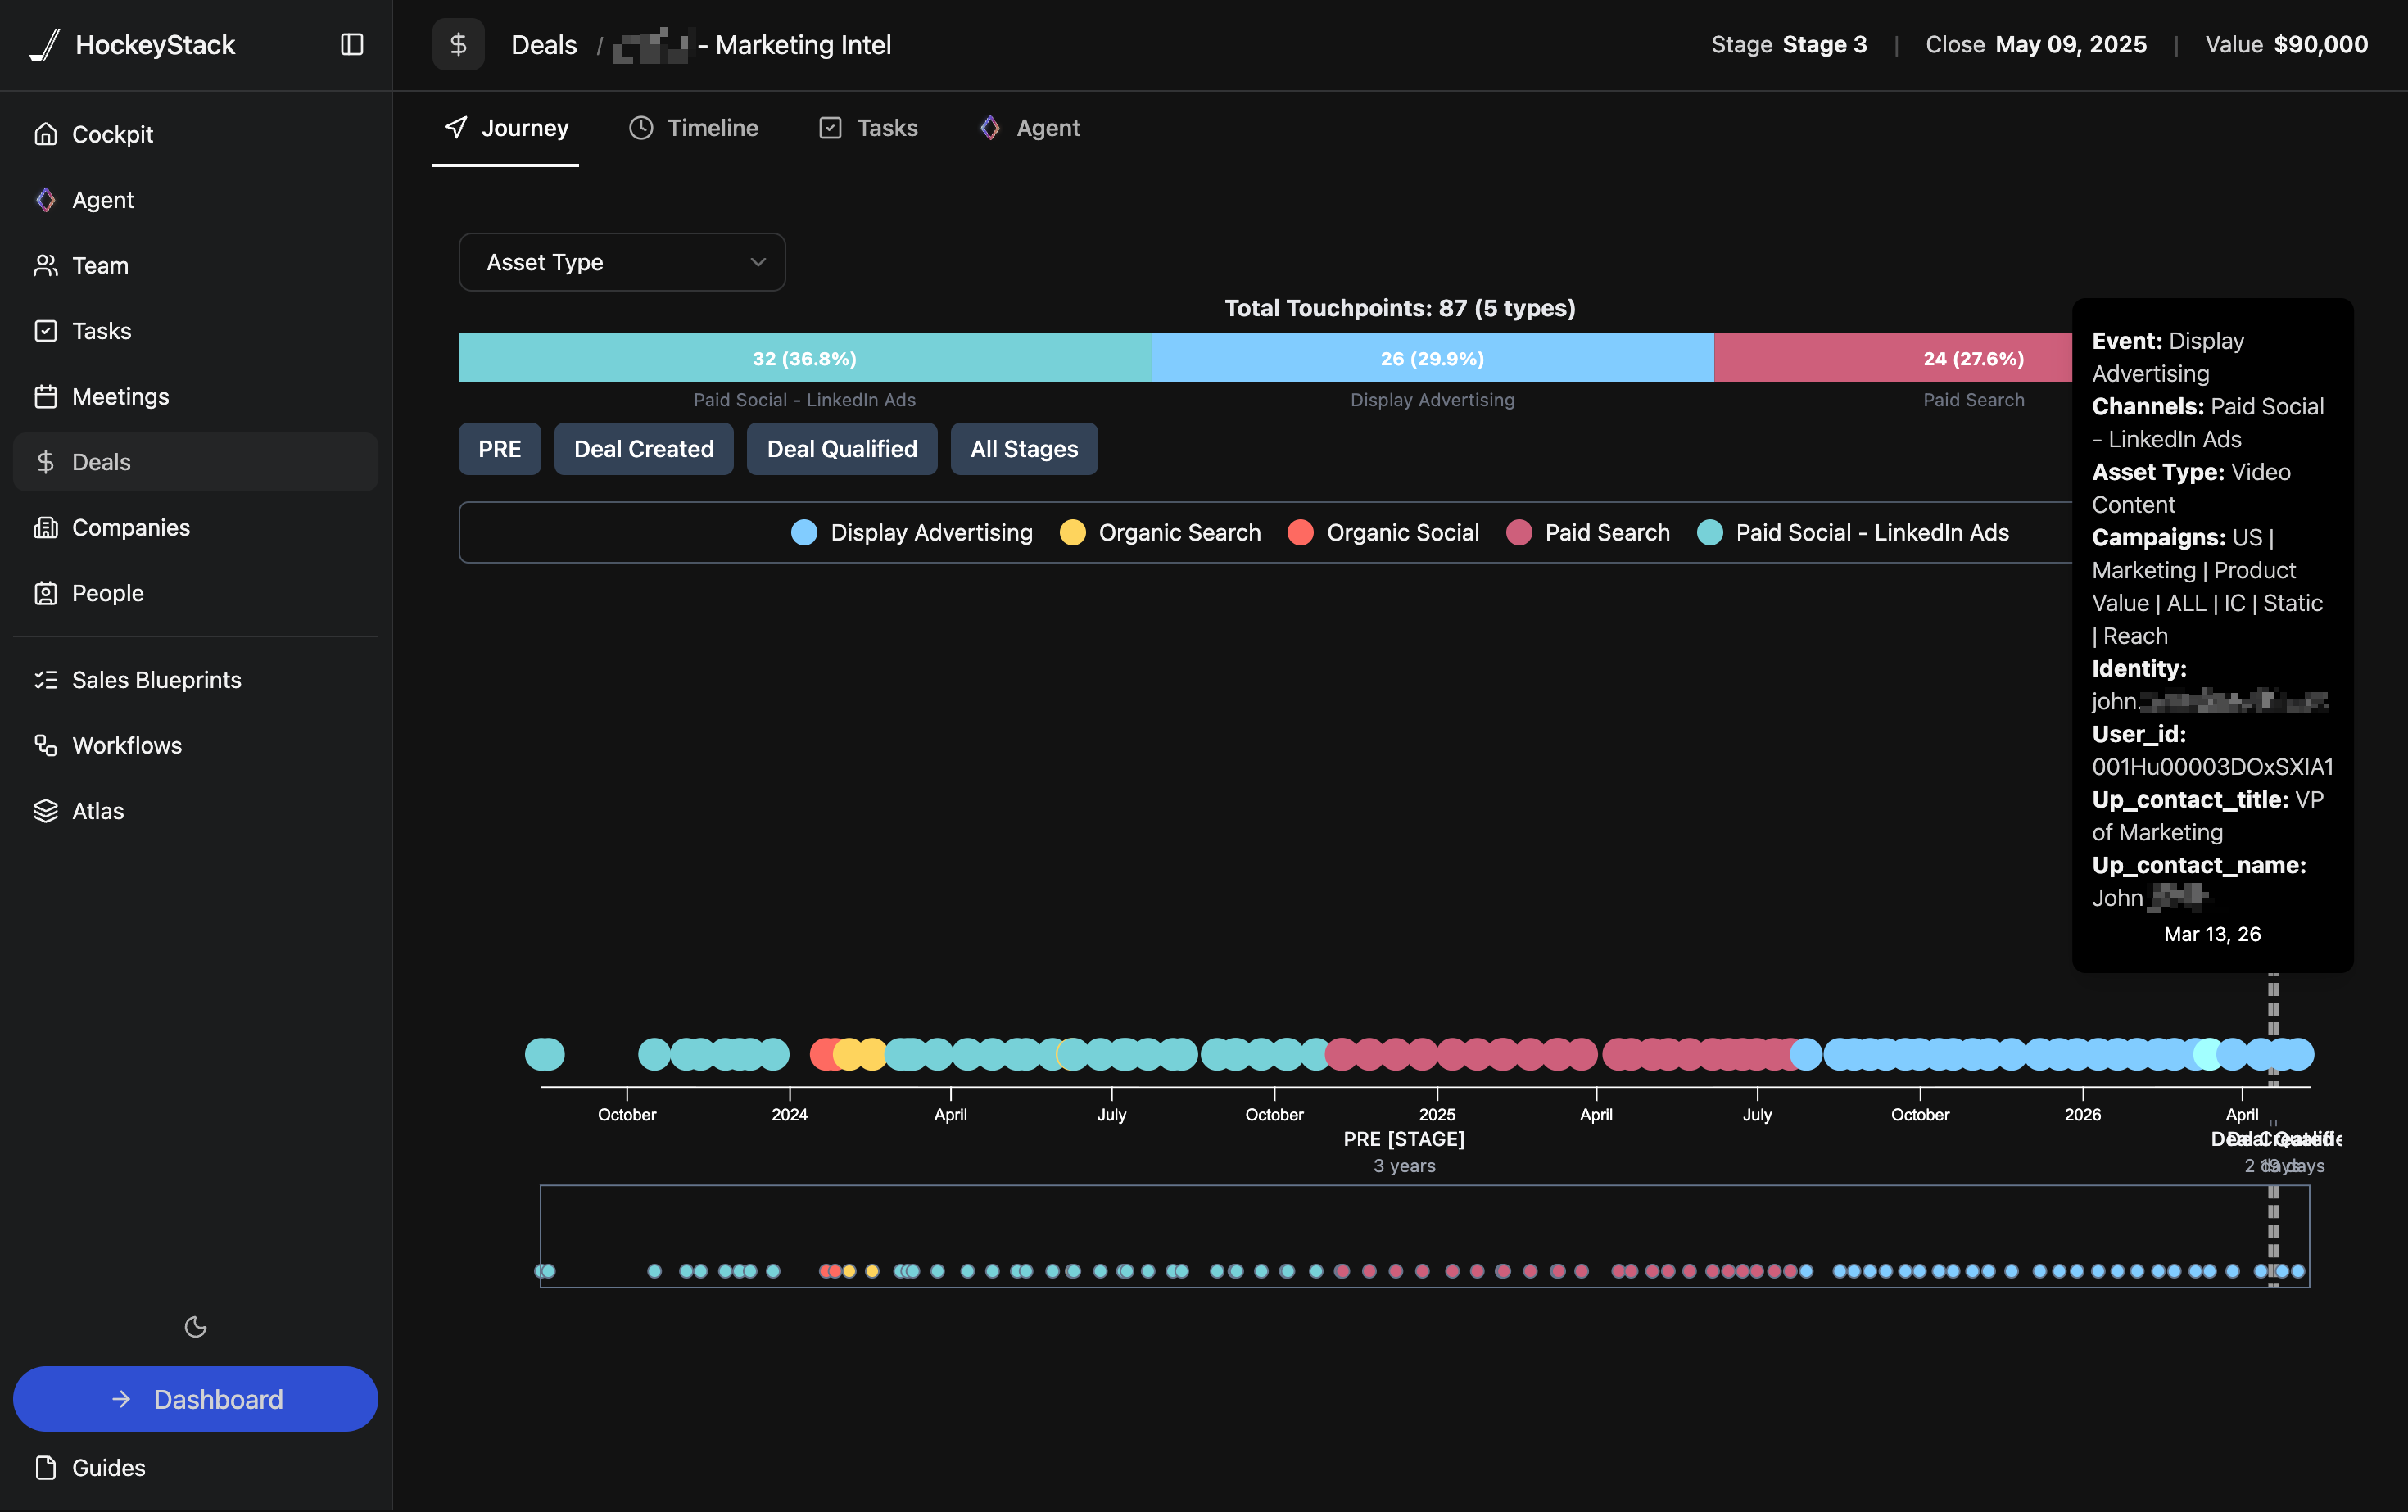Open Atlas in the sidebar
The image size is (2408, 1512).
(196, 811)
